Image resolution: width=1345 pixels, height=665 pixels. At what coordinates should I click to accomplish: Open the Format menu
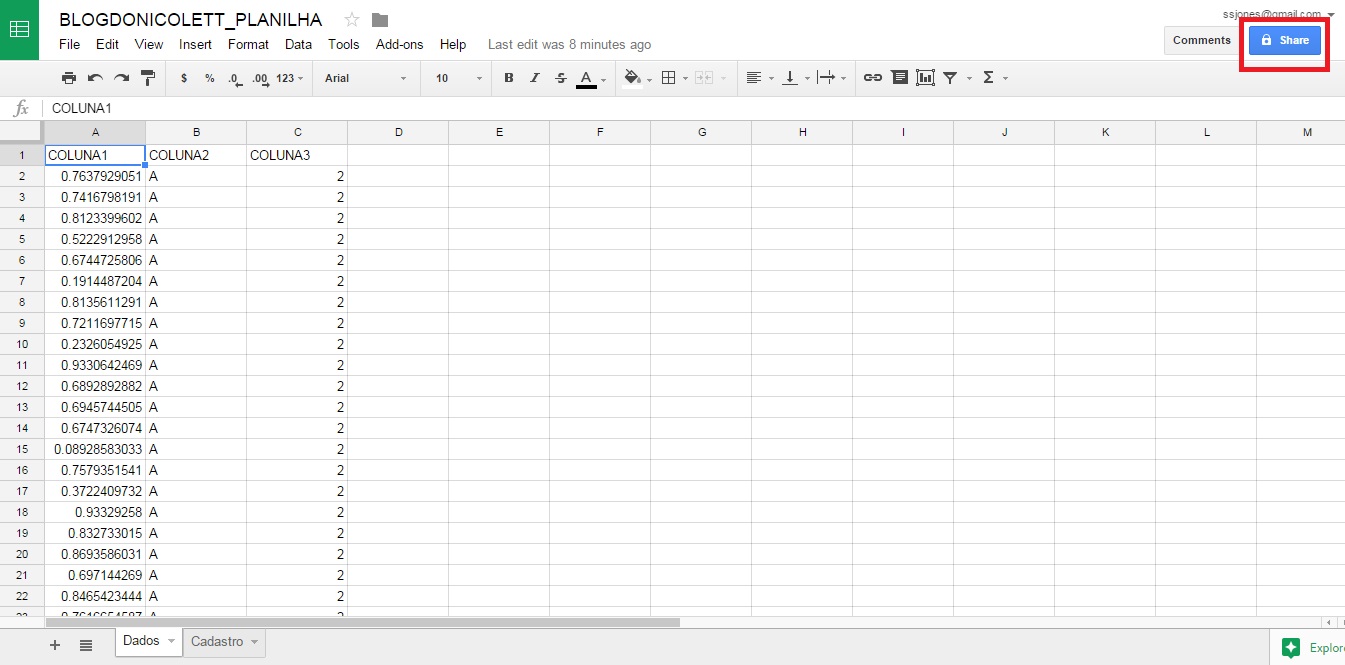tap(248, 44)
